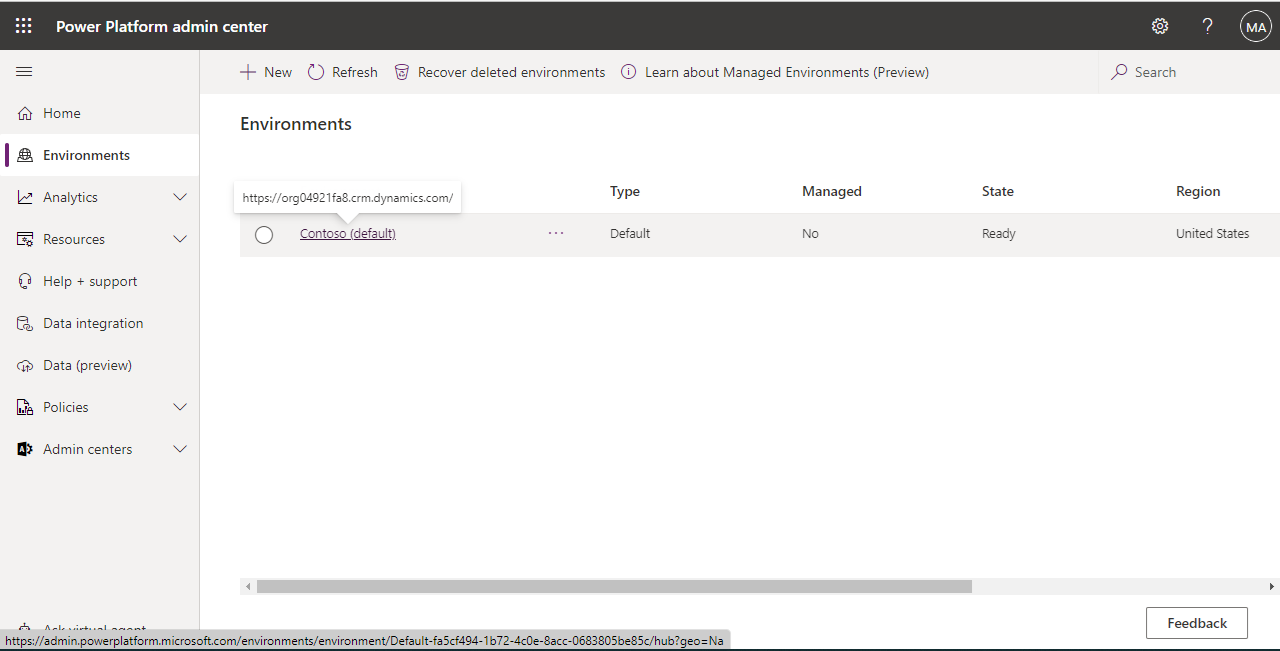Collapse the navigation with hamburger icon

pos(24,72)
